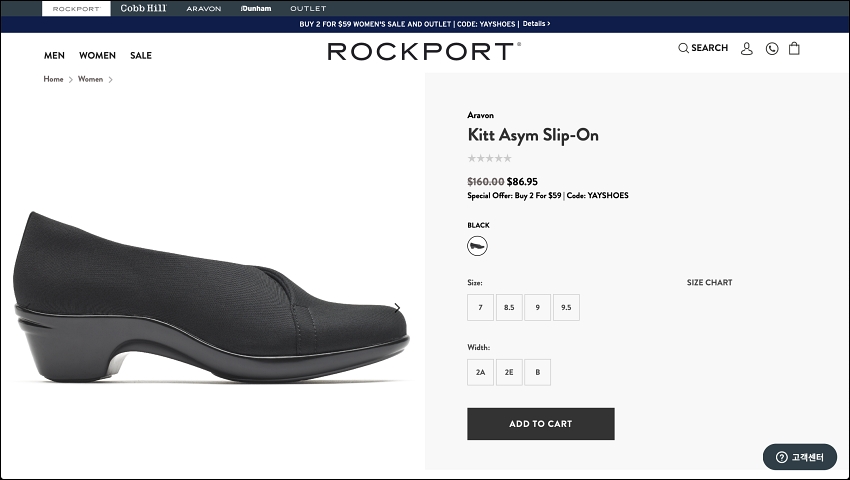
Task: Open the search magnifier icon
Action: pyautogui.click(x=683, y=48)
